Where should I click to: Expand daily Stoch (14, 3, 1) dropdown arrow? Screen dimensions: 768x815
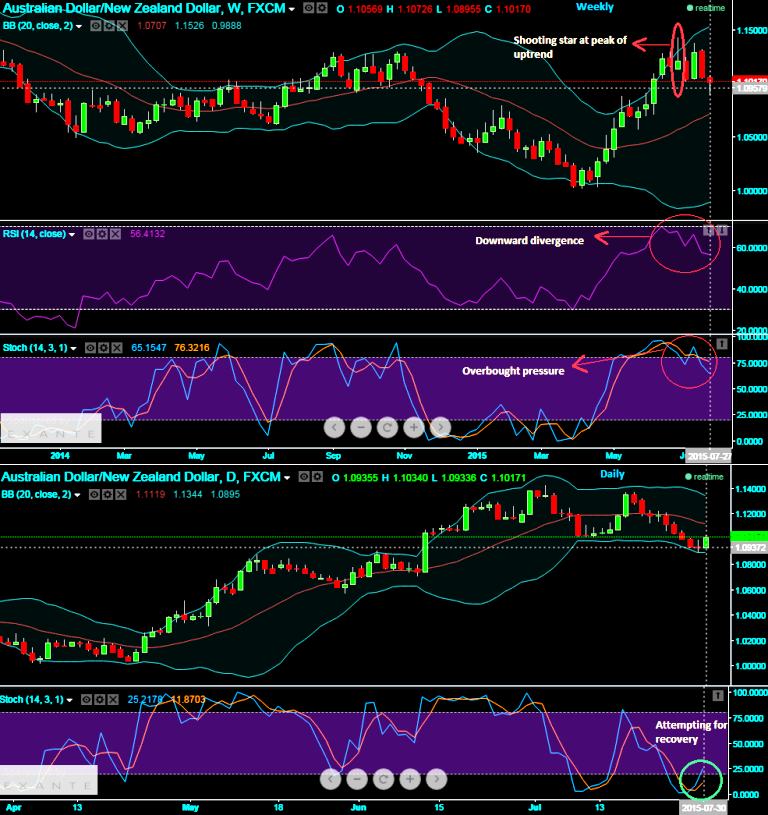tap(70, 700)
